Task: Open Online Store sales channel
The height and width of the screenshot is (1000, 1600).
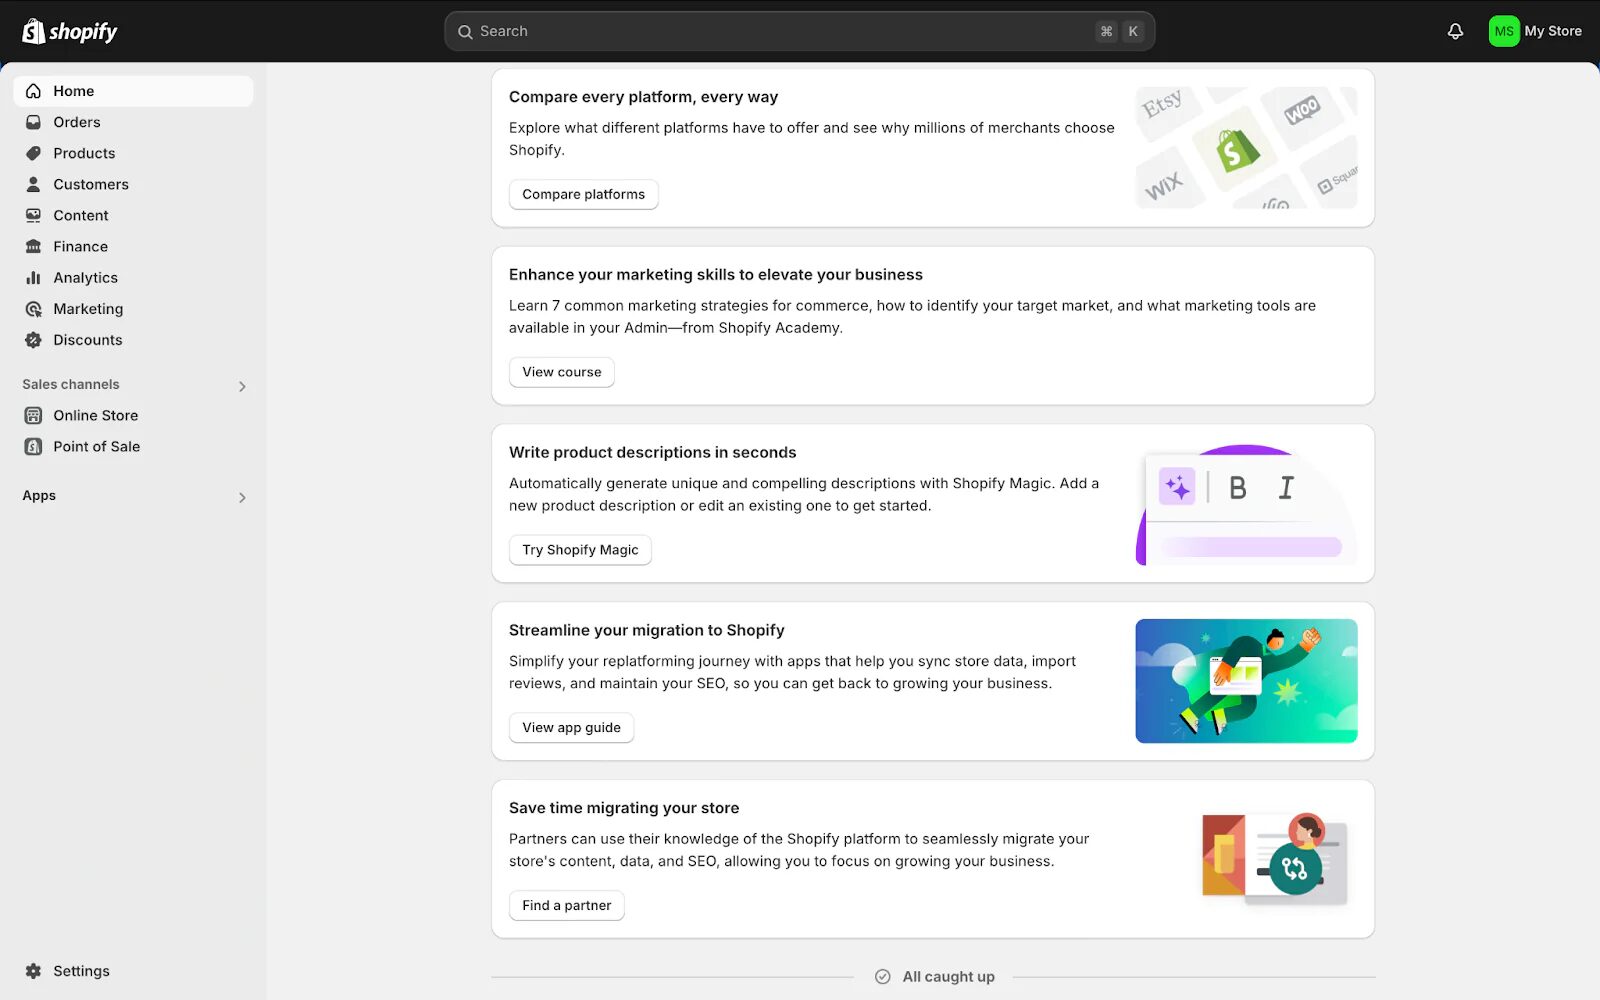Action: point(133,415)
